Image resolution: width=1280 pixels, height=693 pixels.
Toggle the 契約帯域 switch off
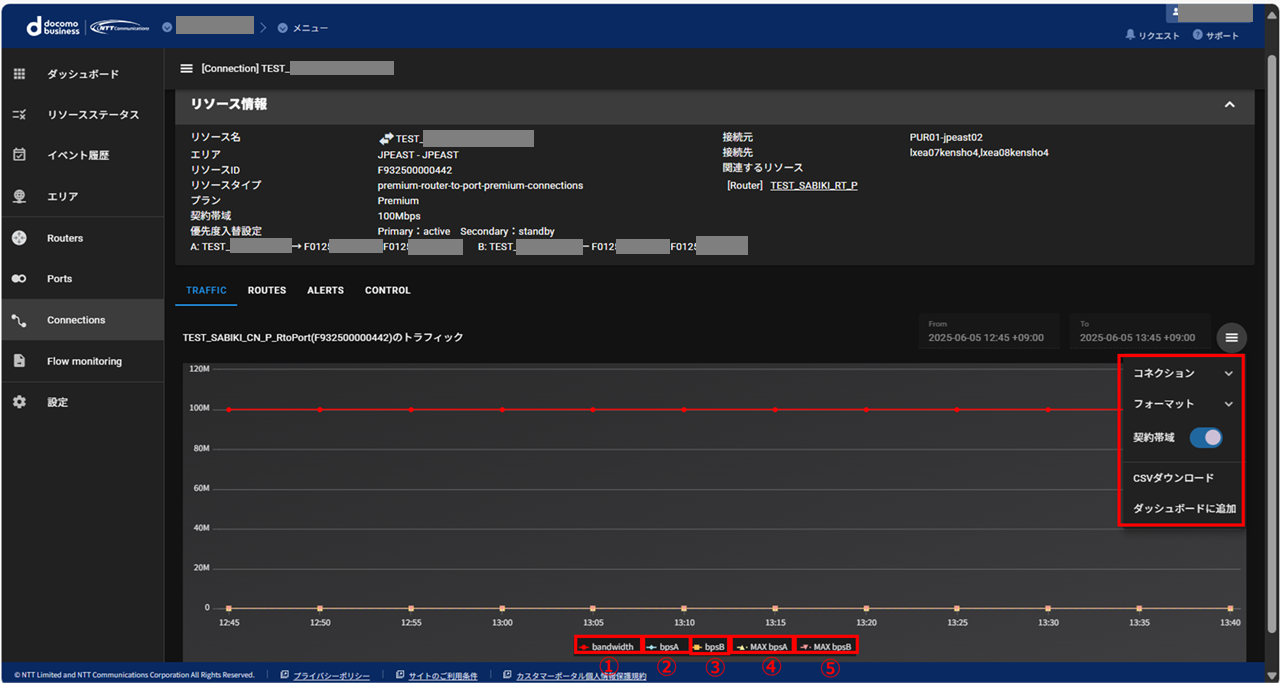pyautogui.click(x=1205, y=438)
